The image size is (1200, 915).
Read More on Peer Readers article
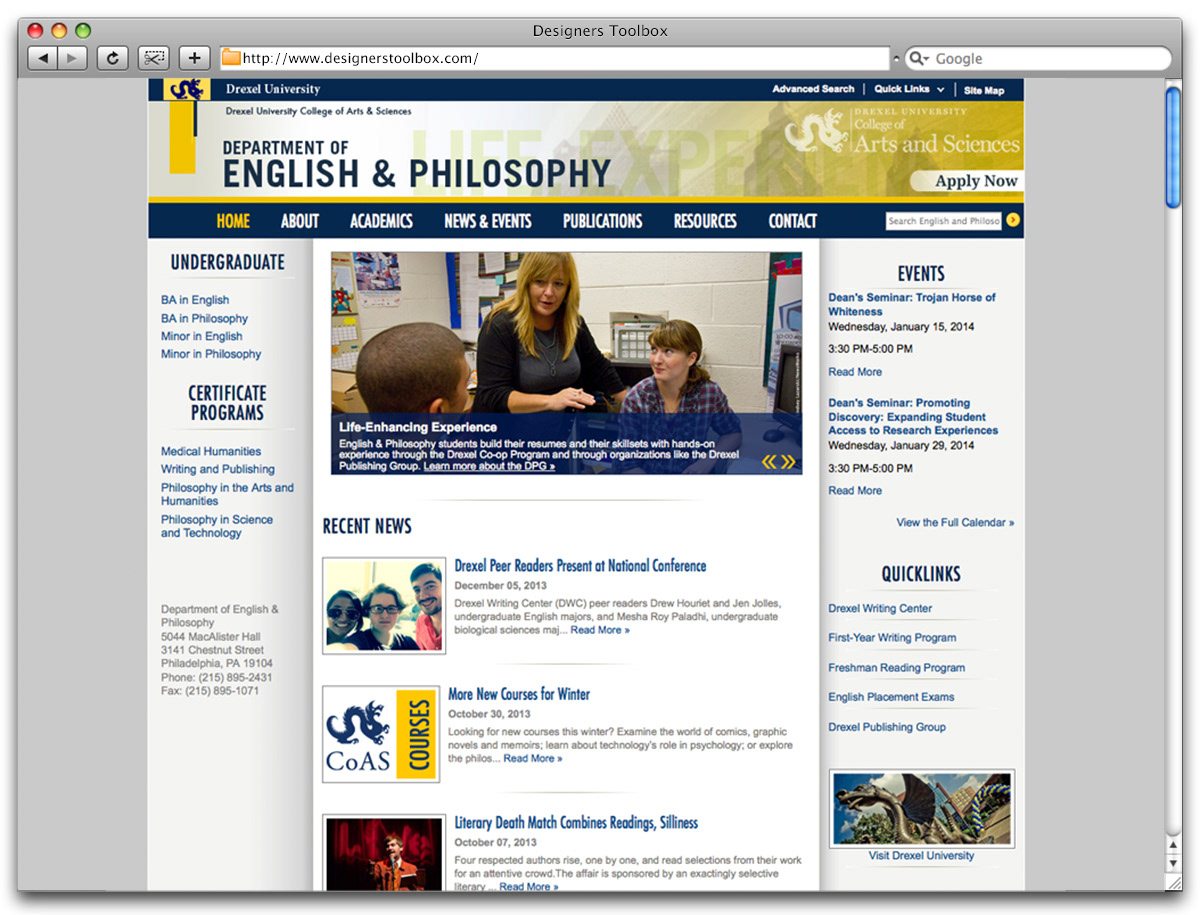tap(600, 630)
